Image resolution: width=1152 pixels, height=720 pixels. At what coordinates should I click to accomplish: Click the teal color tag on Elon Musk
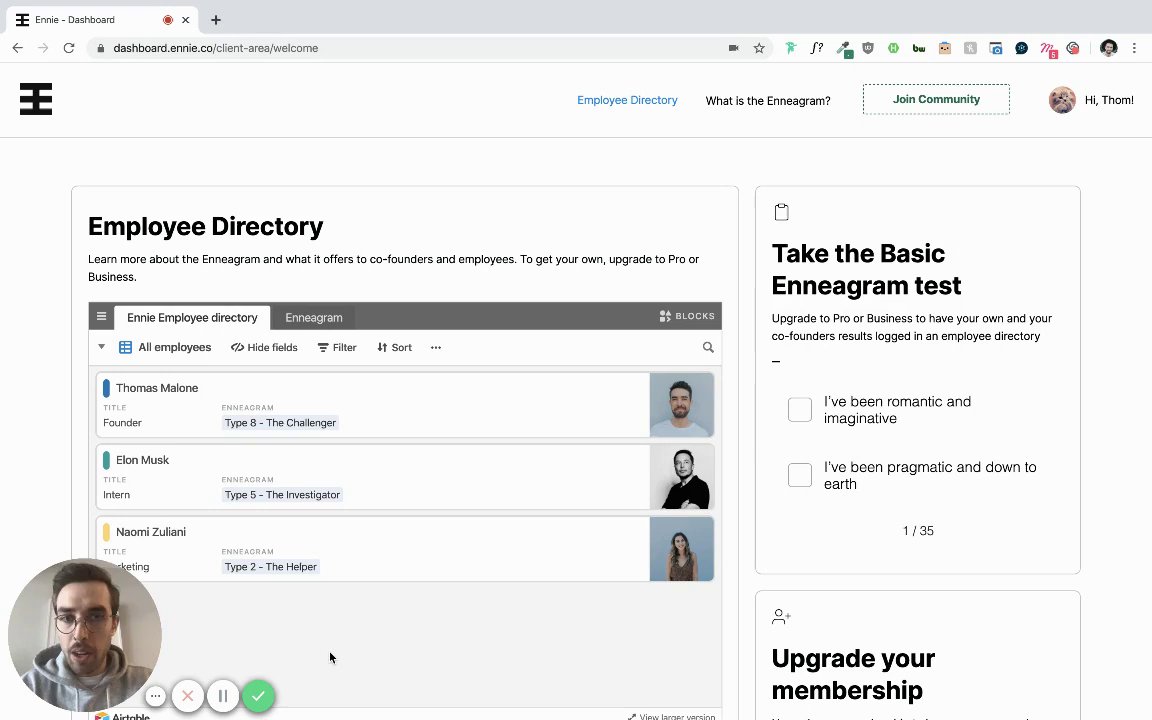click(x=107, y=460)
